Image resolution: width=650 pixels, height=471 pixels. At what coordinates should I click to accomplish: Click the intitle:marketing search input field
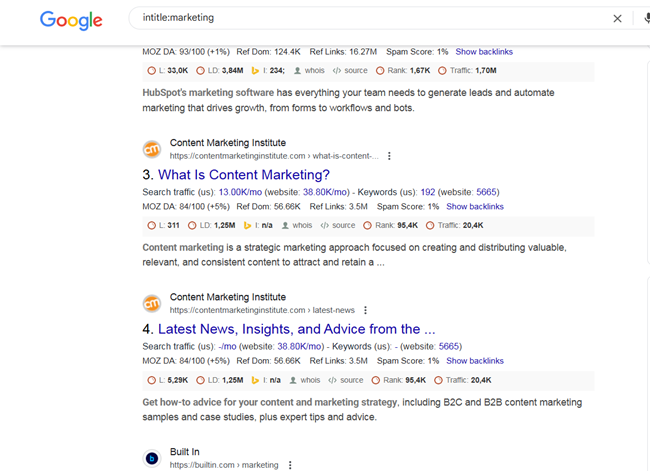click(x=373, y=18)
